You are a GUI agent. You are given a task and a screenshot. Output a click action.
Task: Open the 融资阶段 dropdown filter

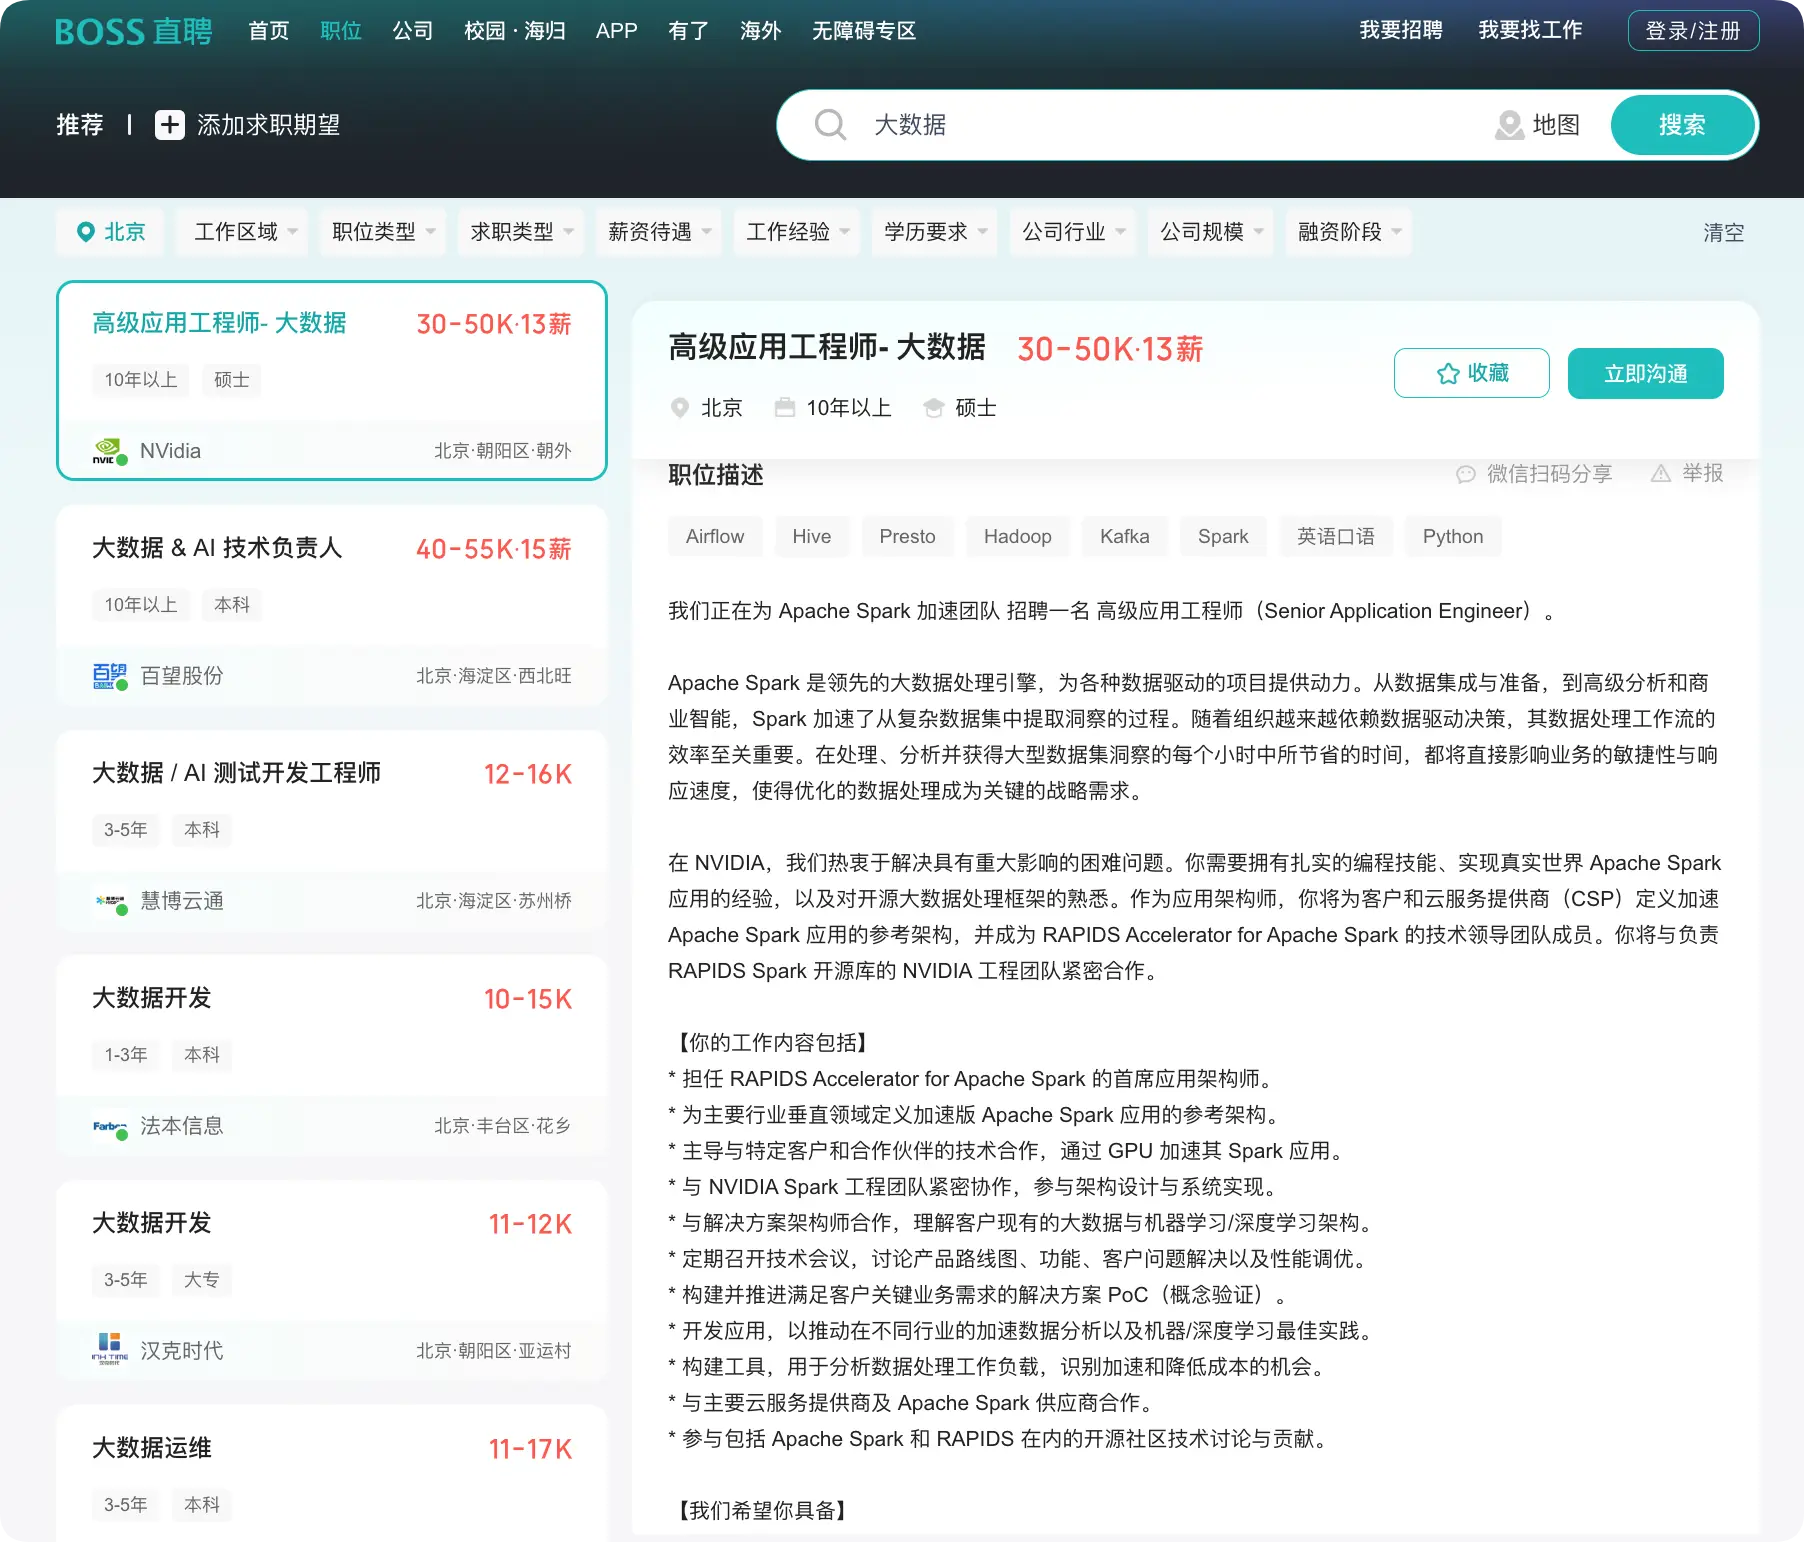1349,232
